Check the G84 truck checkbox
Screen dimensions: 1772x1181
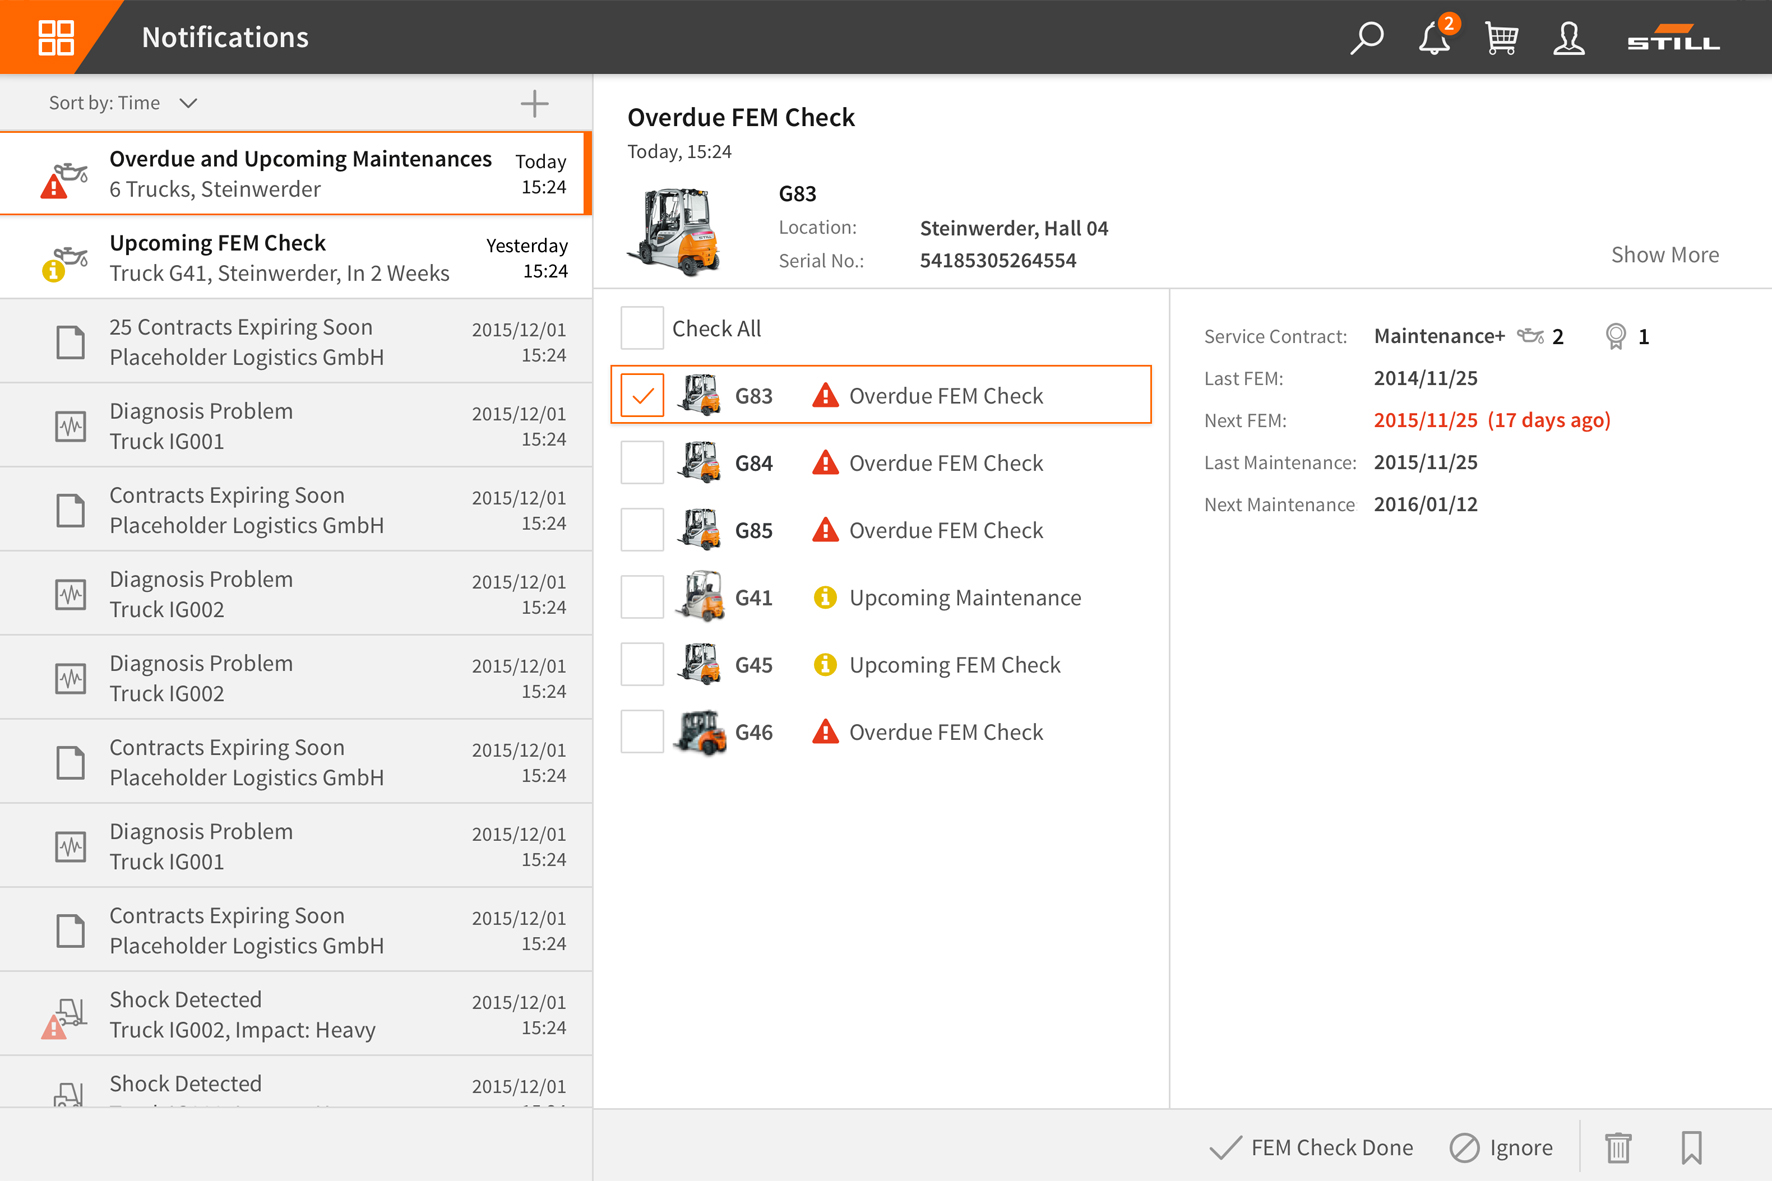pos(642,463)
